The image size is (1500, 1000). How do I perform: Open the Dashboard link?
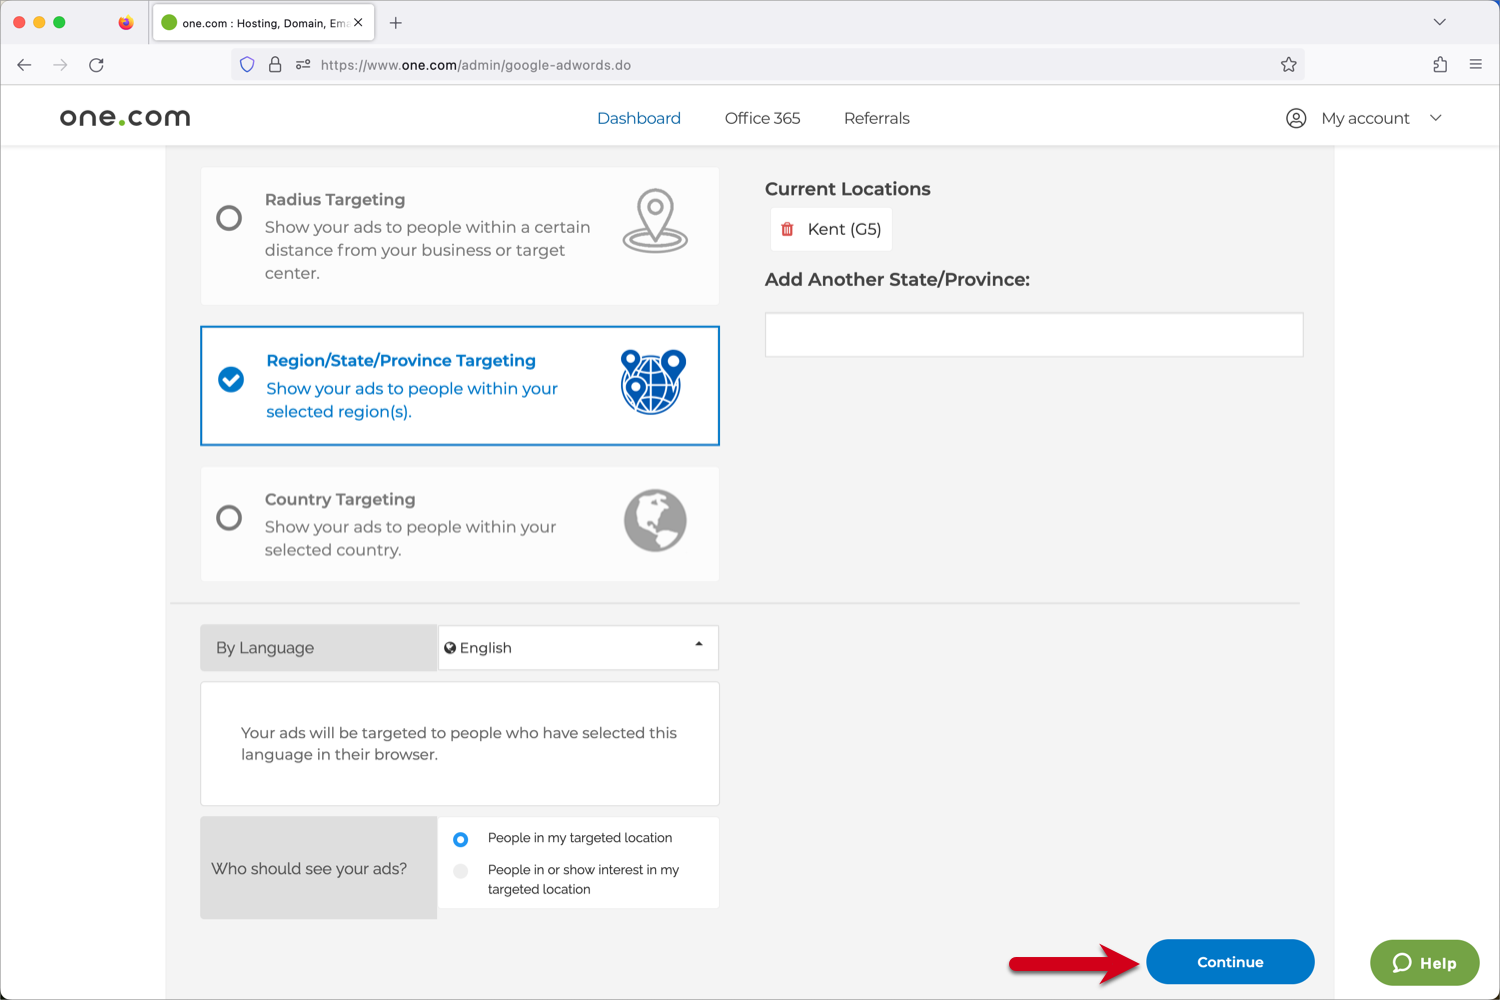tap(638, 118)
